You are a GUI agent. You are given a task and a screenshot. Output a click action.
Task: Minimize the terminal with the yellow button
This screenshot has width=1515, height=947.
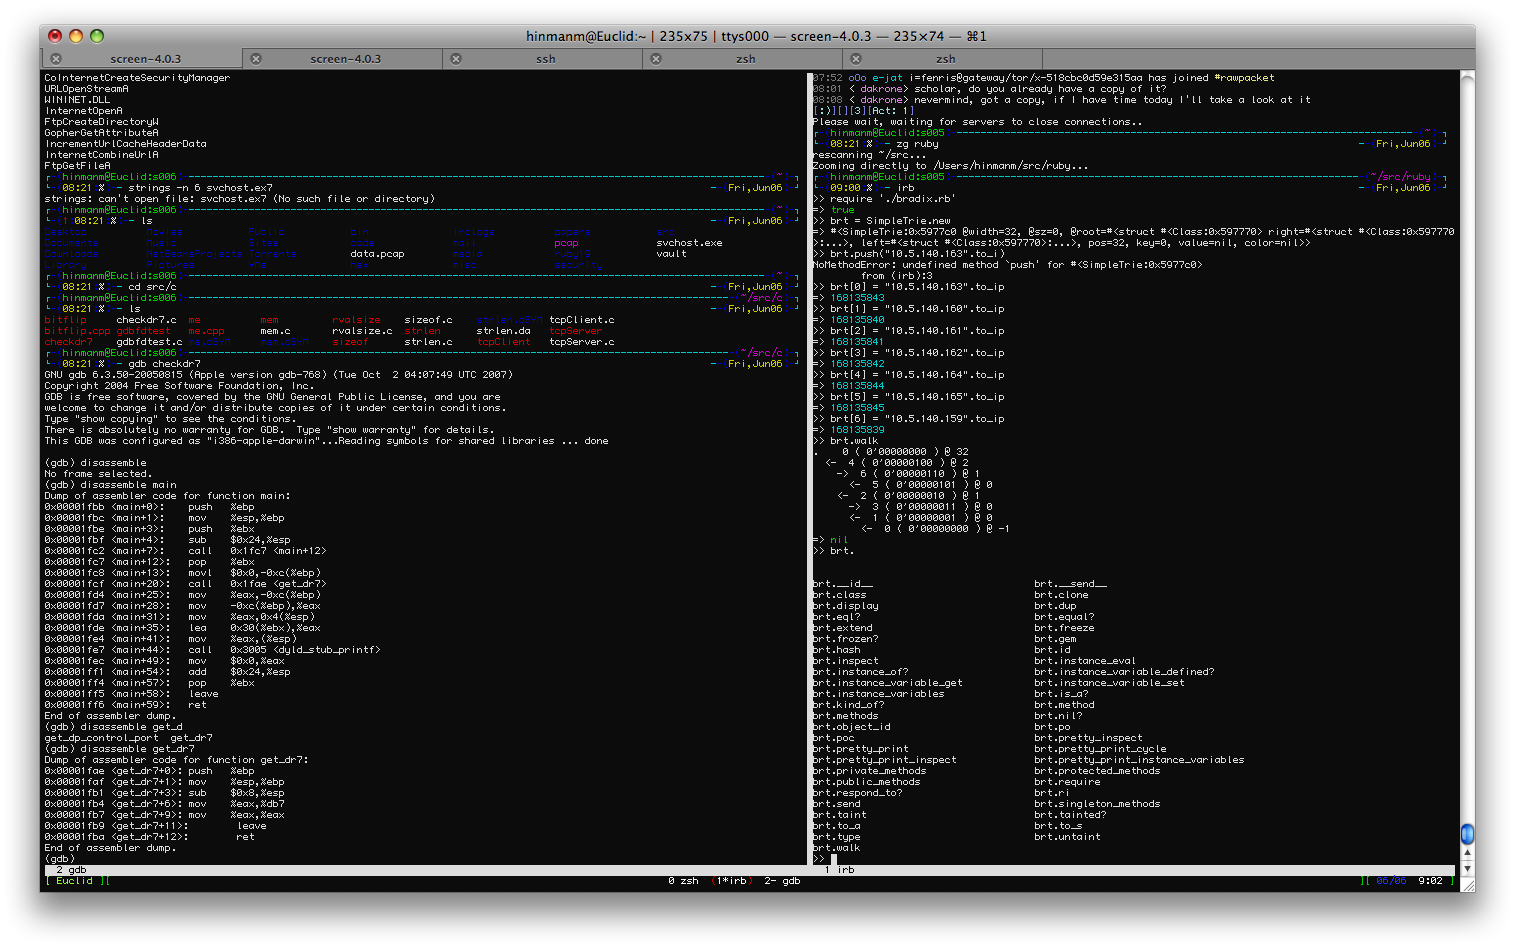[x=76, y=36]
